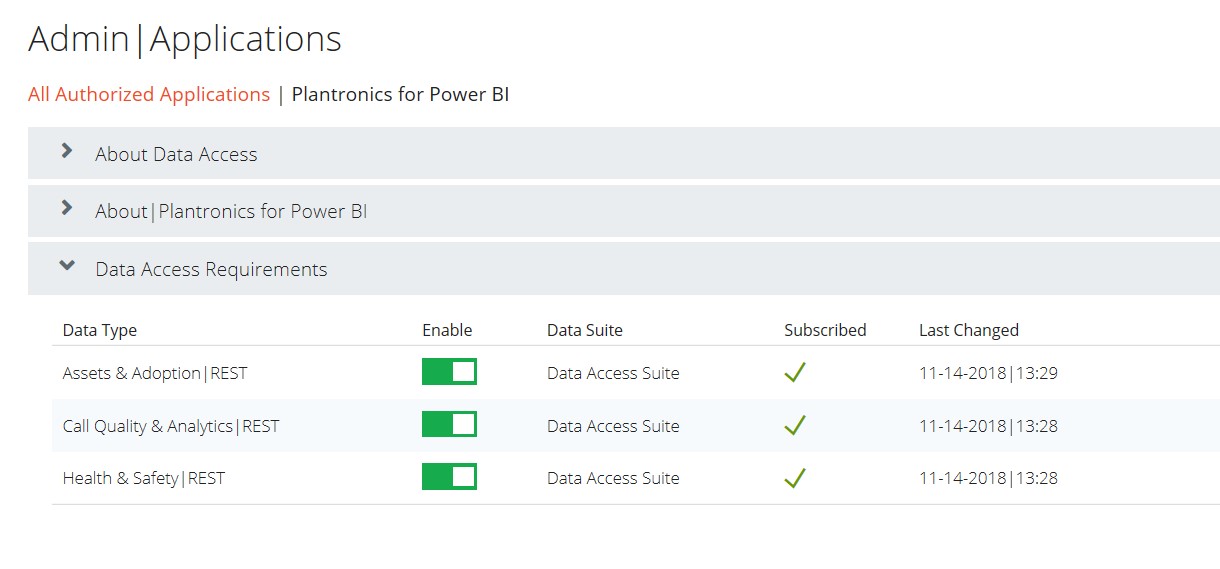This screenshot has height=569, width=1220.
Task: Expand About Plantronics for Power BI chevron
Action: pos(67,208)
